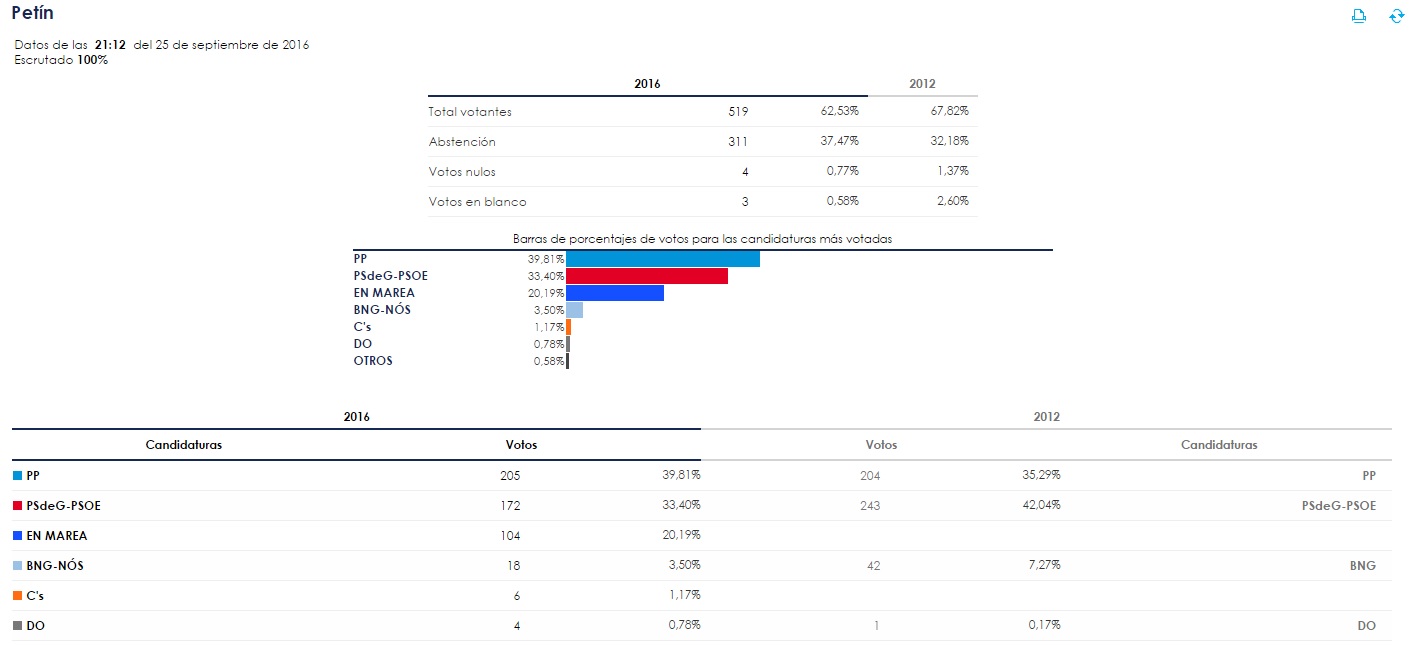
Task: Click the Petín municipality title
Action: [33, 14]
